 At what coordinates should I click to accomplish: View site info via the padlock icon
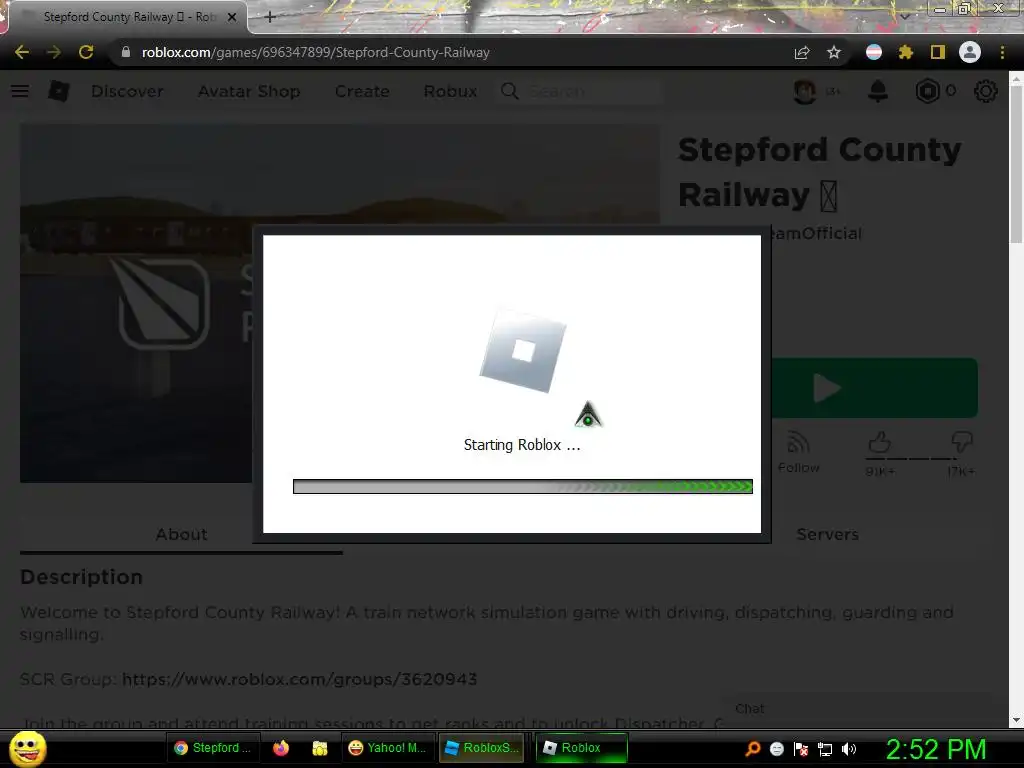(x=125, y=52)
